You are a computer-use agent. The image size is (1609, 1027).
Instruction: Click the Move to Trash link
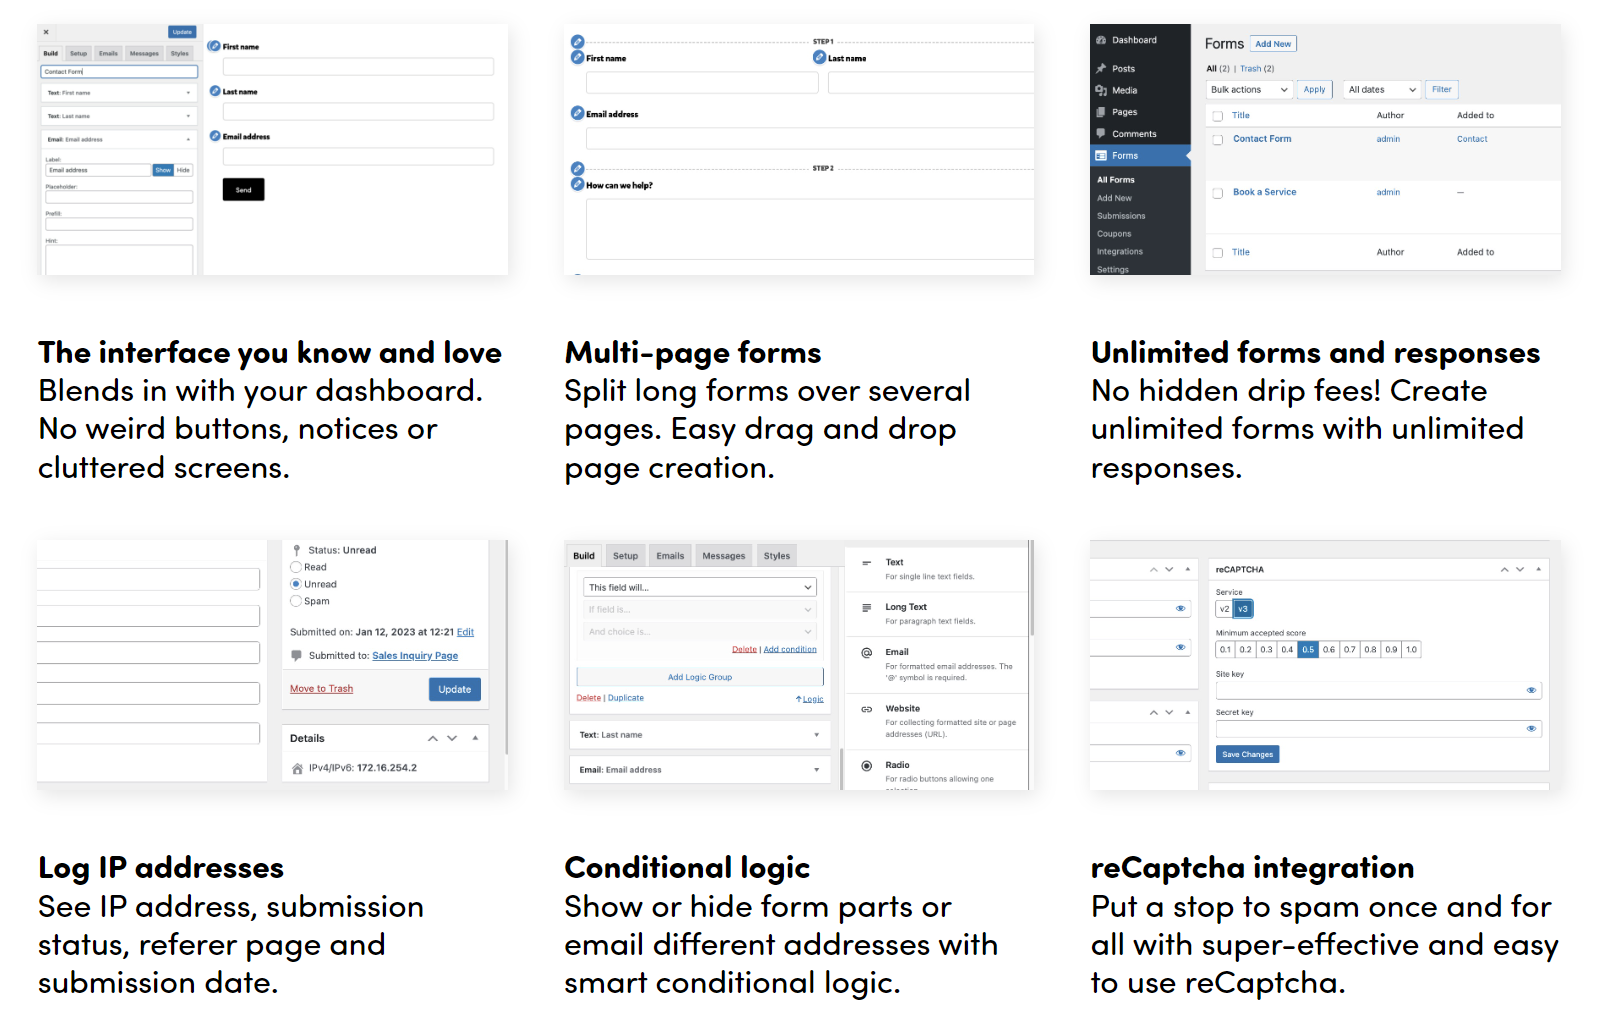pos(321,689)
